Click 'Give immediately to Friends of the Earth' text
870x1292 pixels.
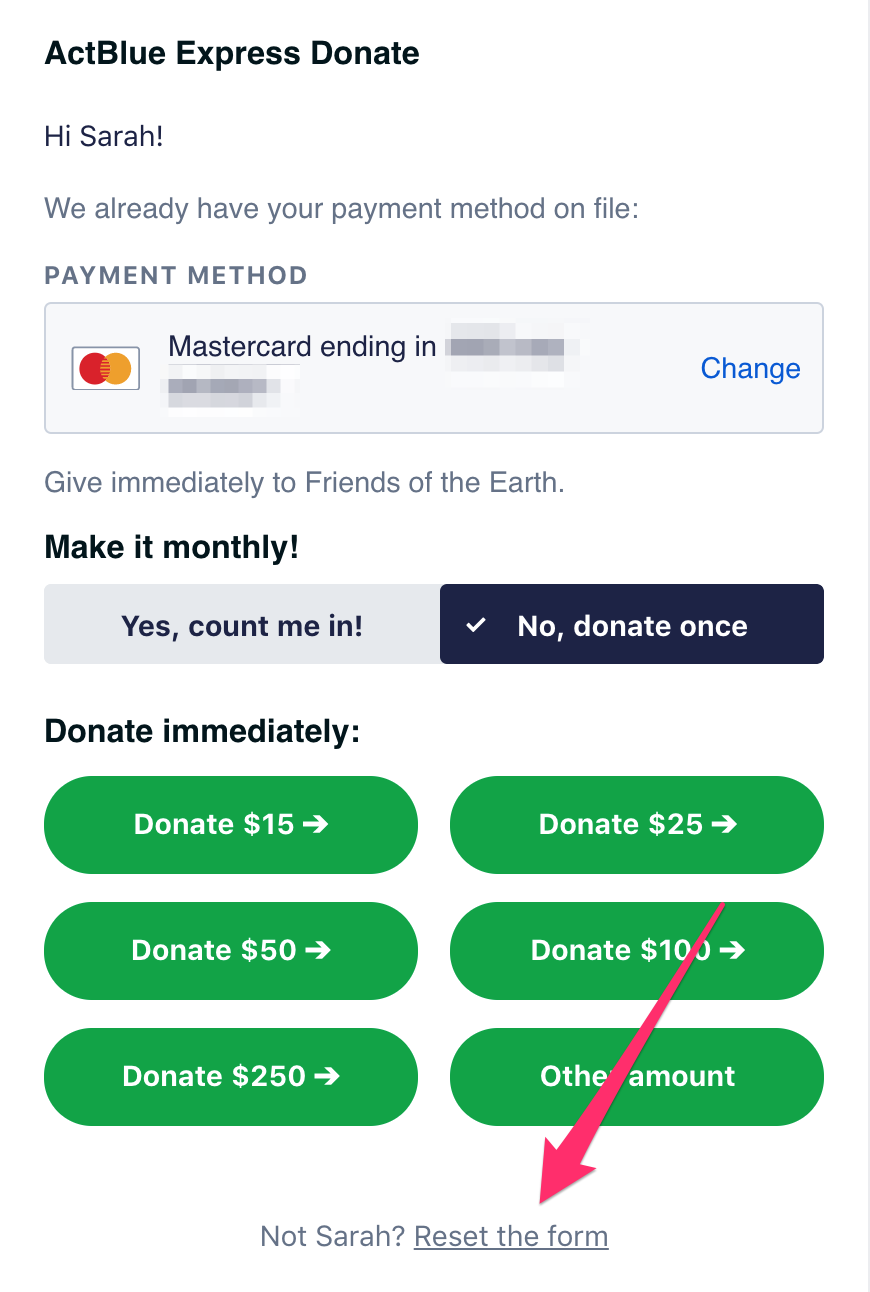click(x=304, y=484)
